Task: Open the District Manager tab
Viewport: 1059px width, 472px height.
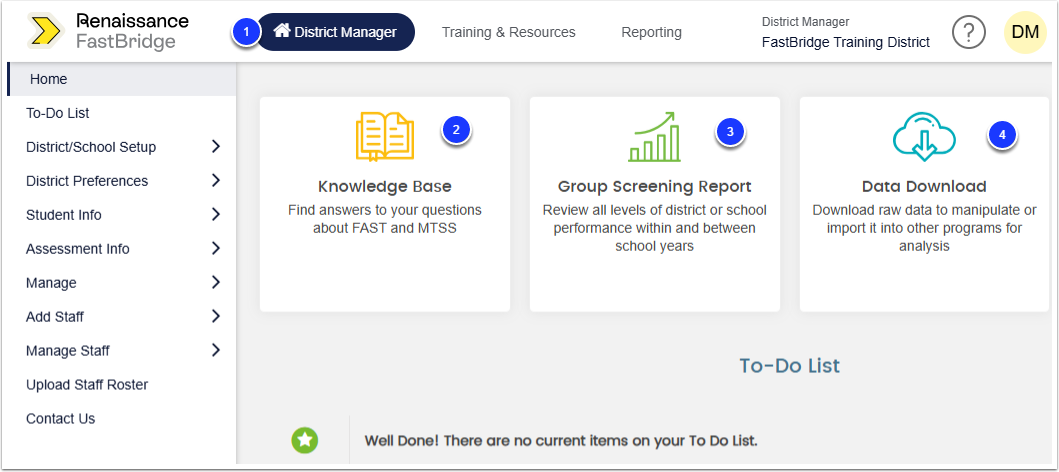Action: pos(335,32)
